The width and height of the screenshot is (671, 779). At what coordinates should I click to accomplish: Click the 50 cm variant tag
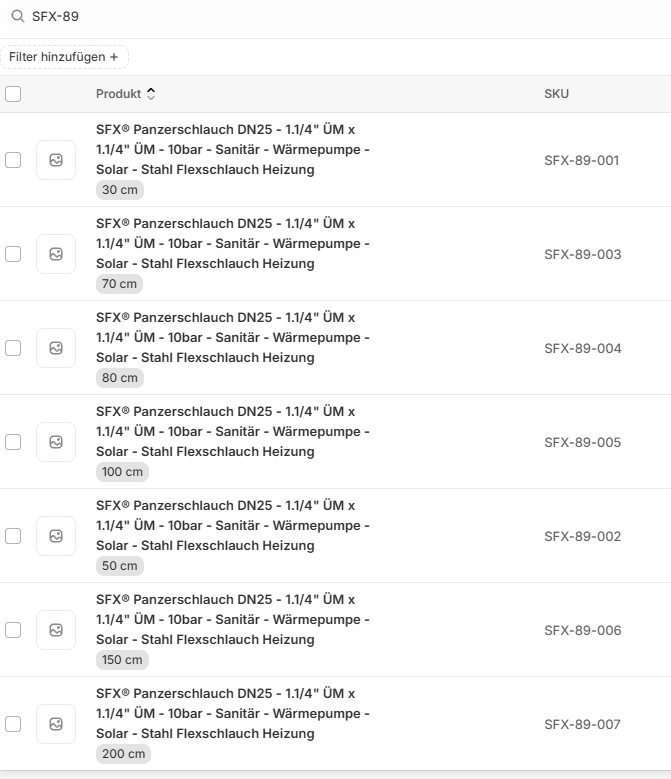click(x=120, y=566)
